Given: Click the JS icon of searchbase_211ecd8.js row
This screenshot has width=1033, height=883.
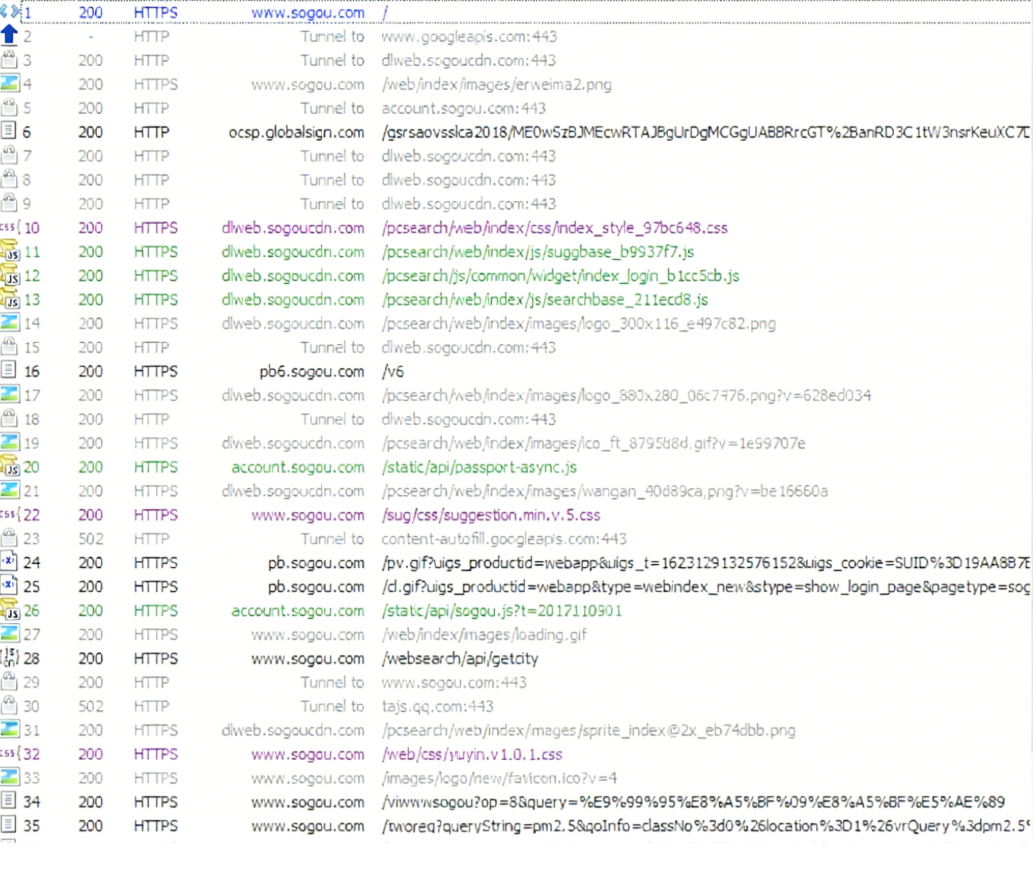Looking at the screenshot, I should tap(10, 299).
